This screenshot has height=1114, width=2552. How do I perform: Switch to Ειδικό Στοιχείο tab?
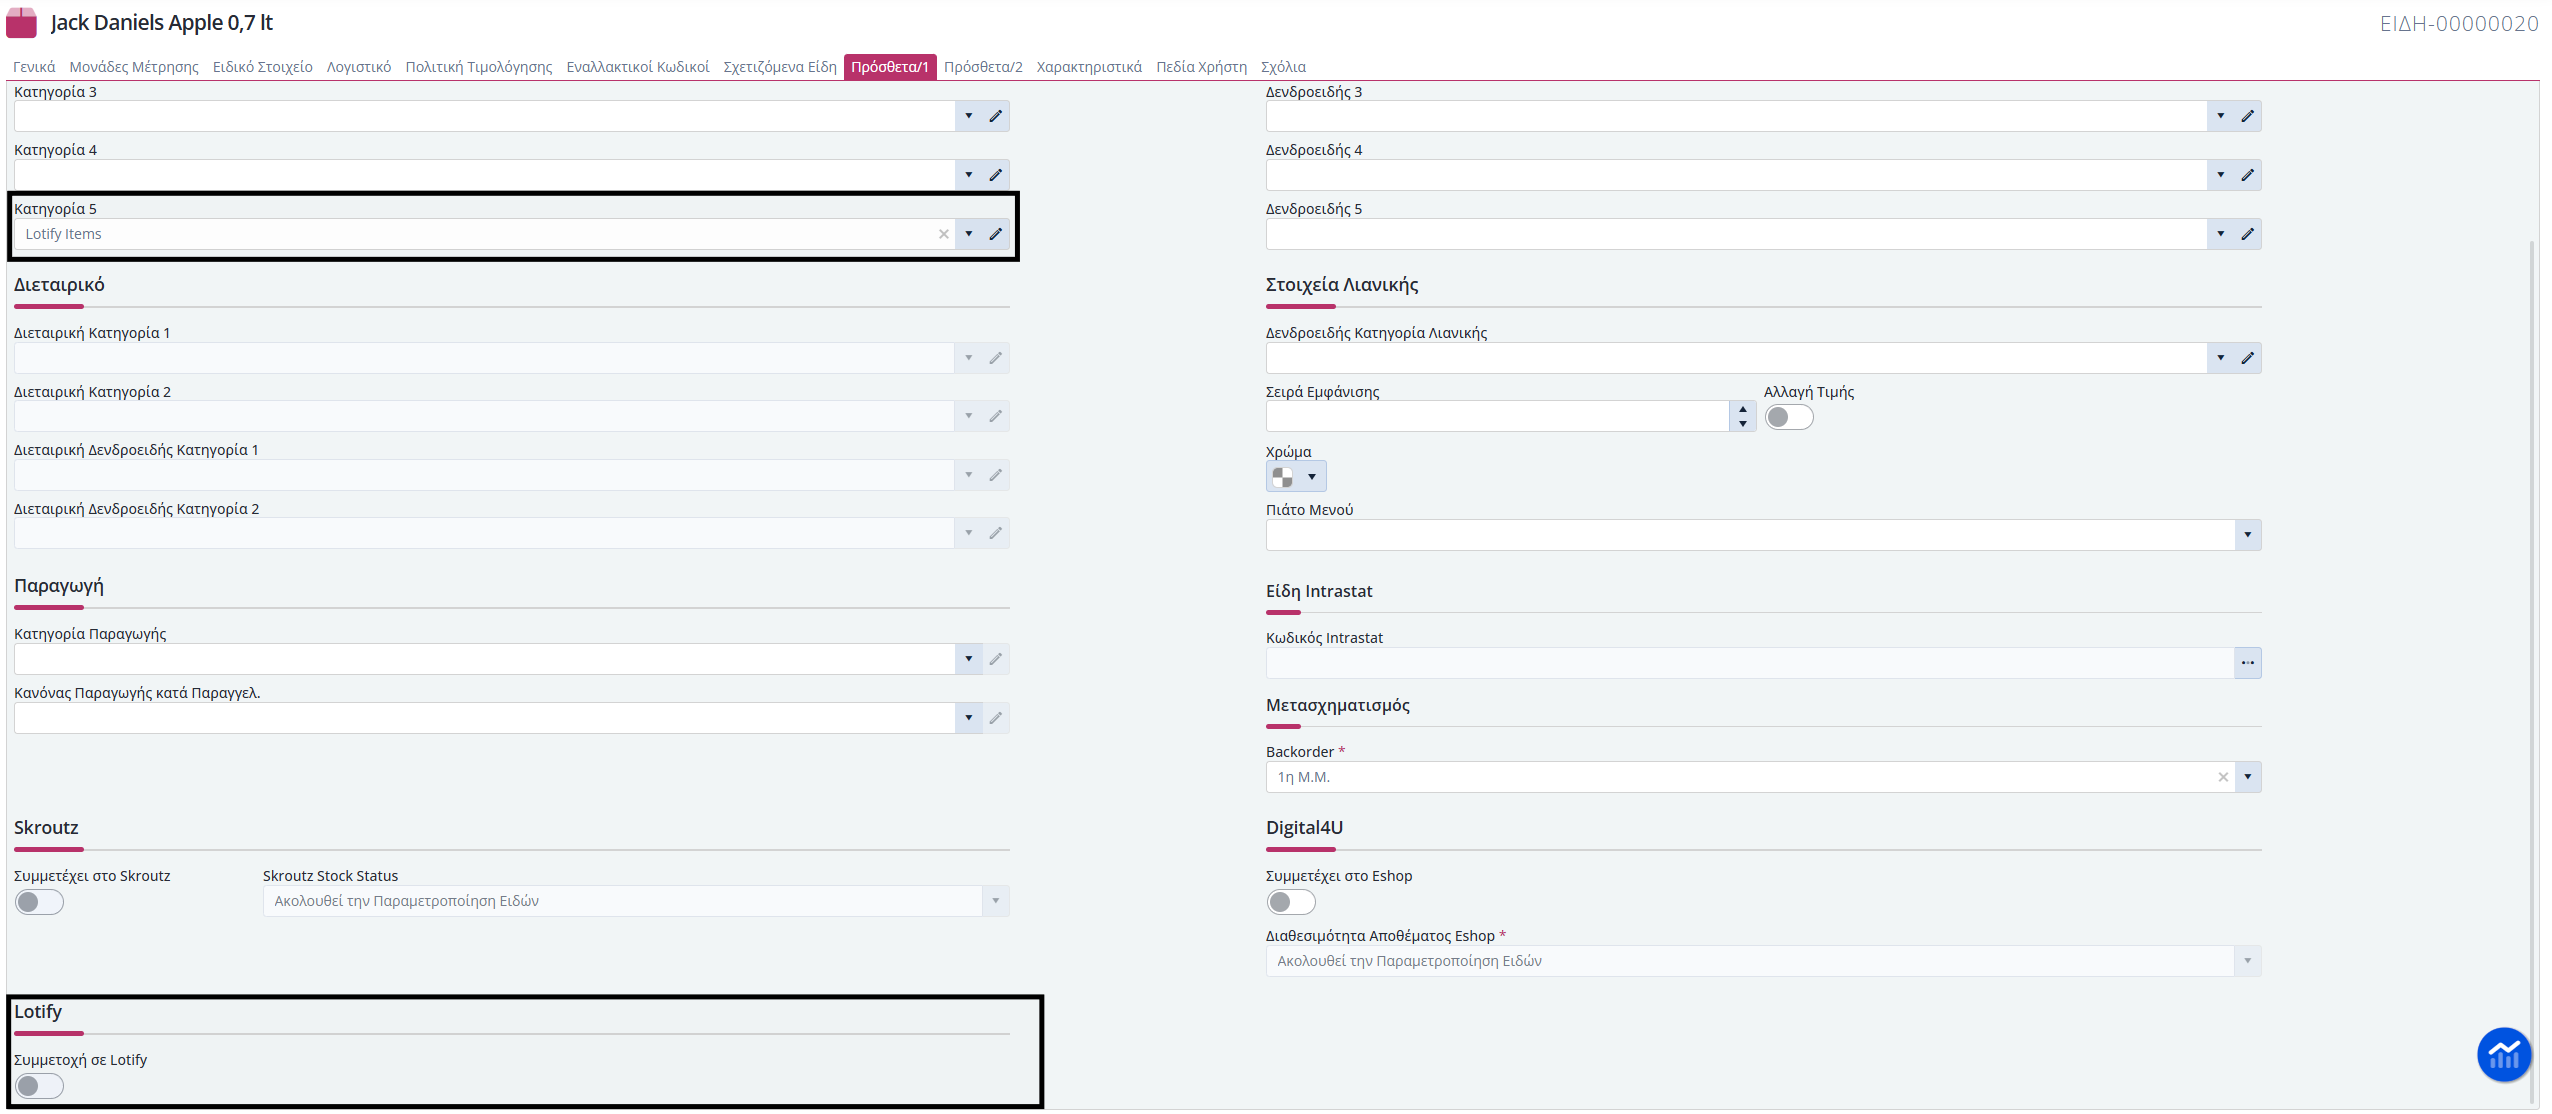(x=263, y=67)
